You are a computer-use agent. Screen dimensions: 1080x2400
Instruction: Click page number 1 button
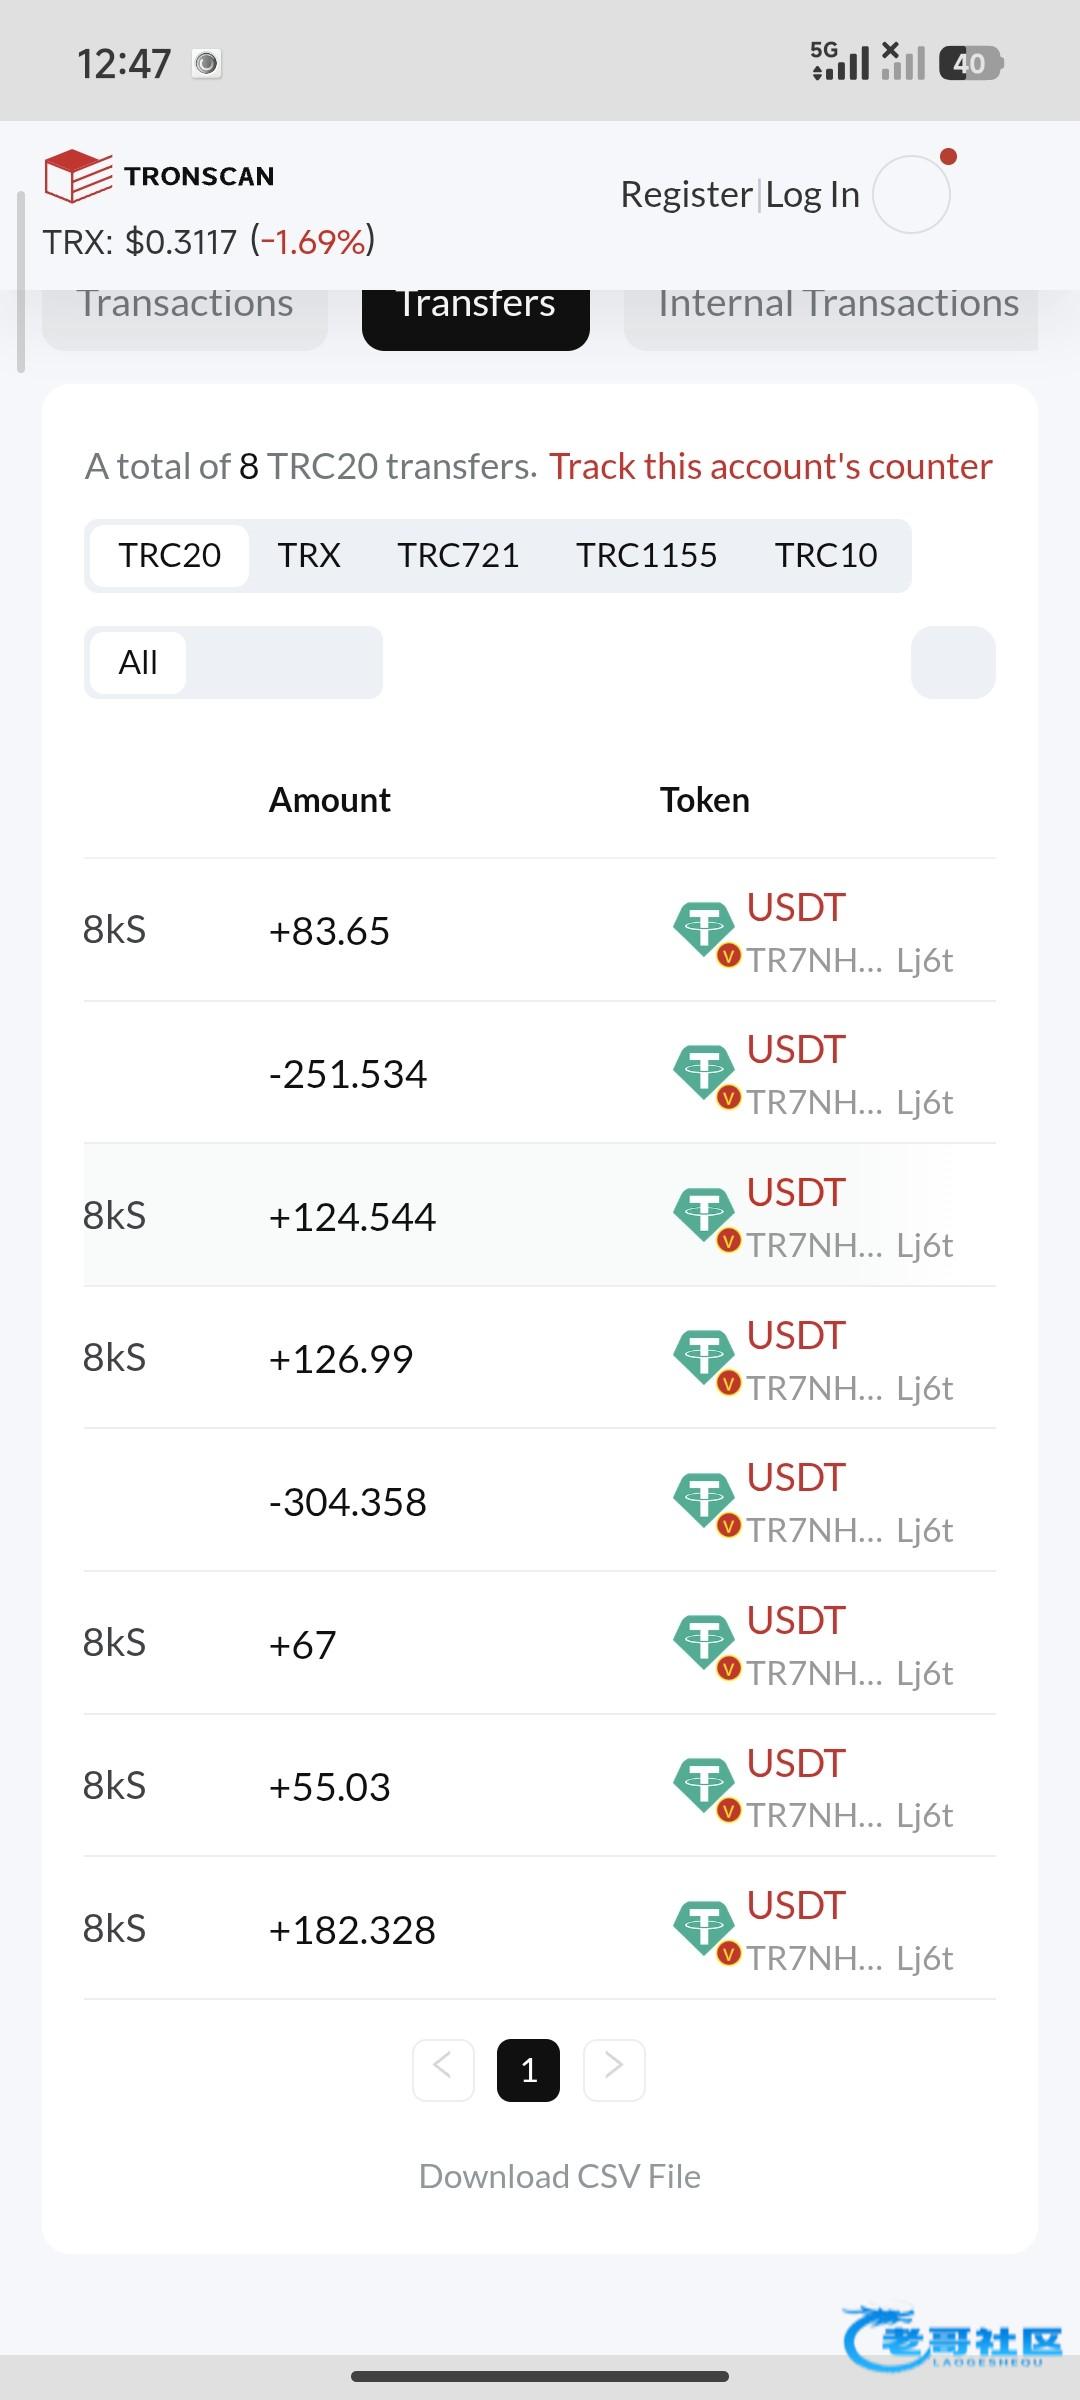pos(528,2069)
